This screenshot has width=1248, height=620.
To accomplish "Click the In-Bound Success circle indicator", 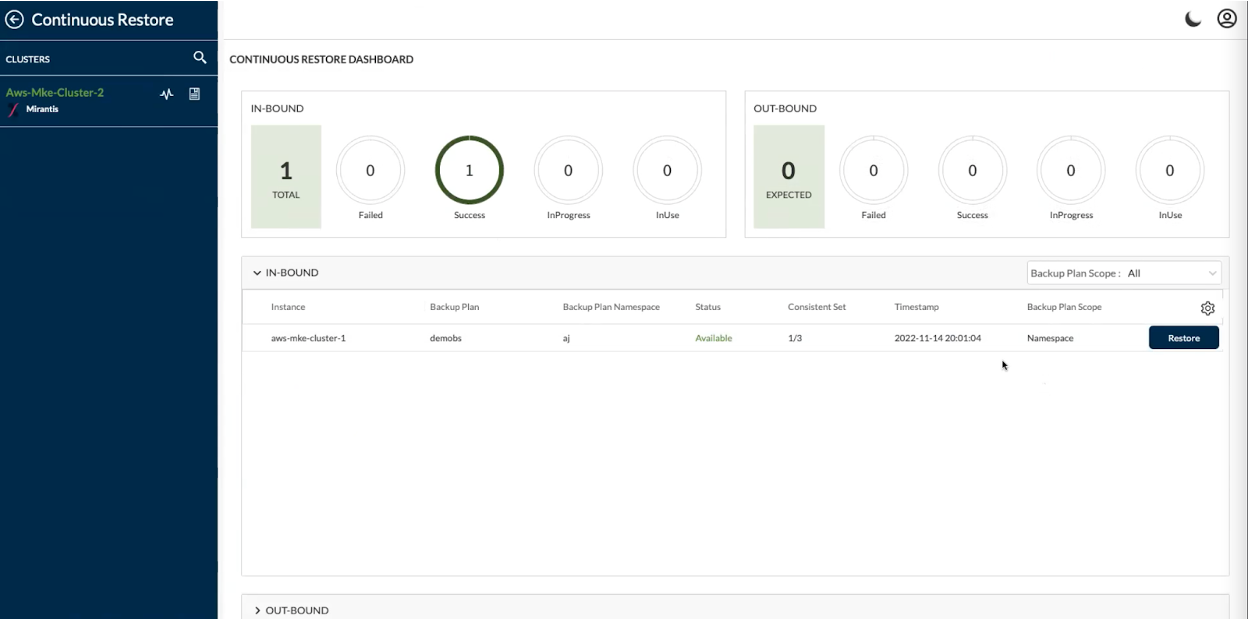I will tap(469, 171).
